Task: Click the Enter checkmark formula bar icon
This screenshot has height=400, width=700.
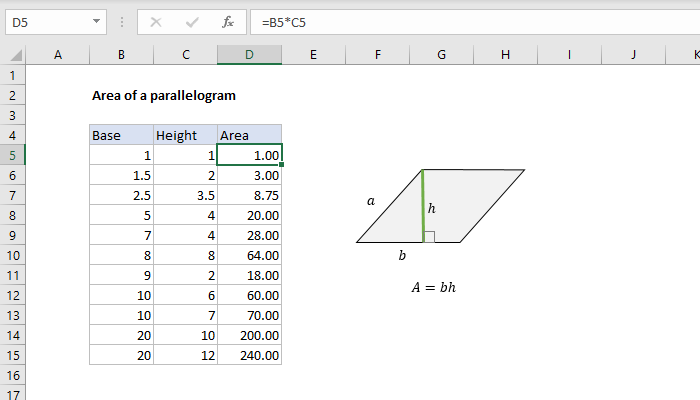Action: [x=192, y=22]
